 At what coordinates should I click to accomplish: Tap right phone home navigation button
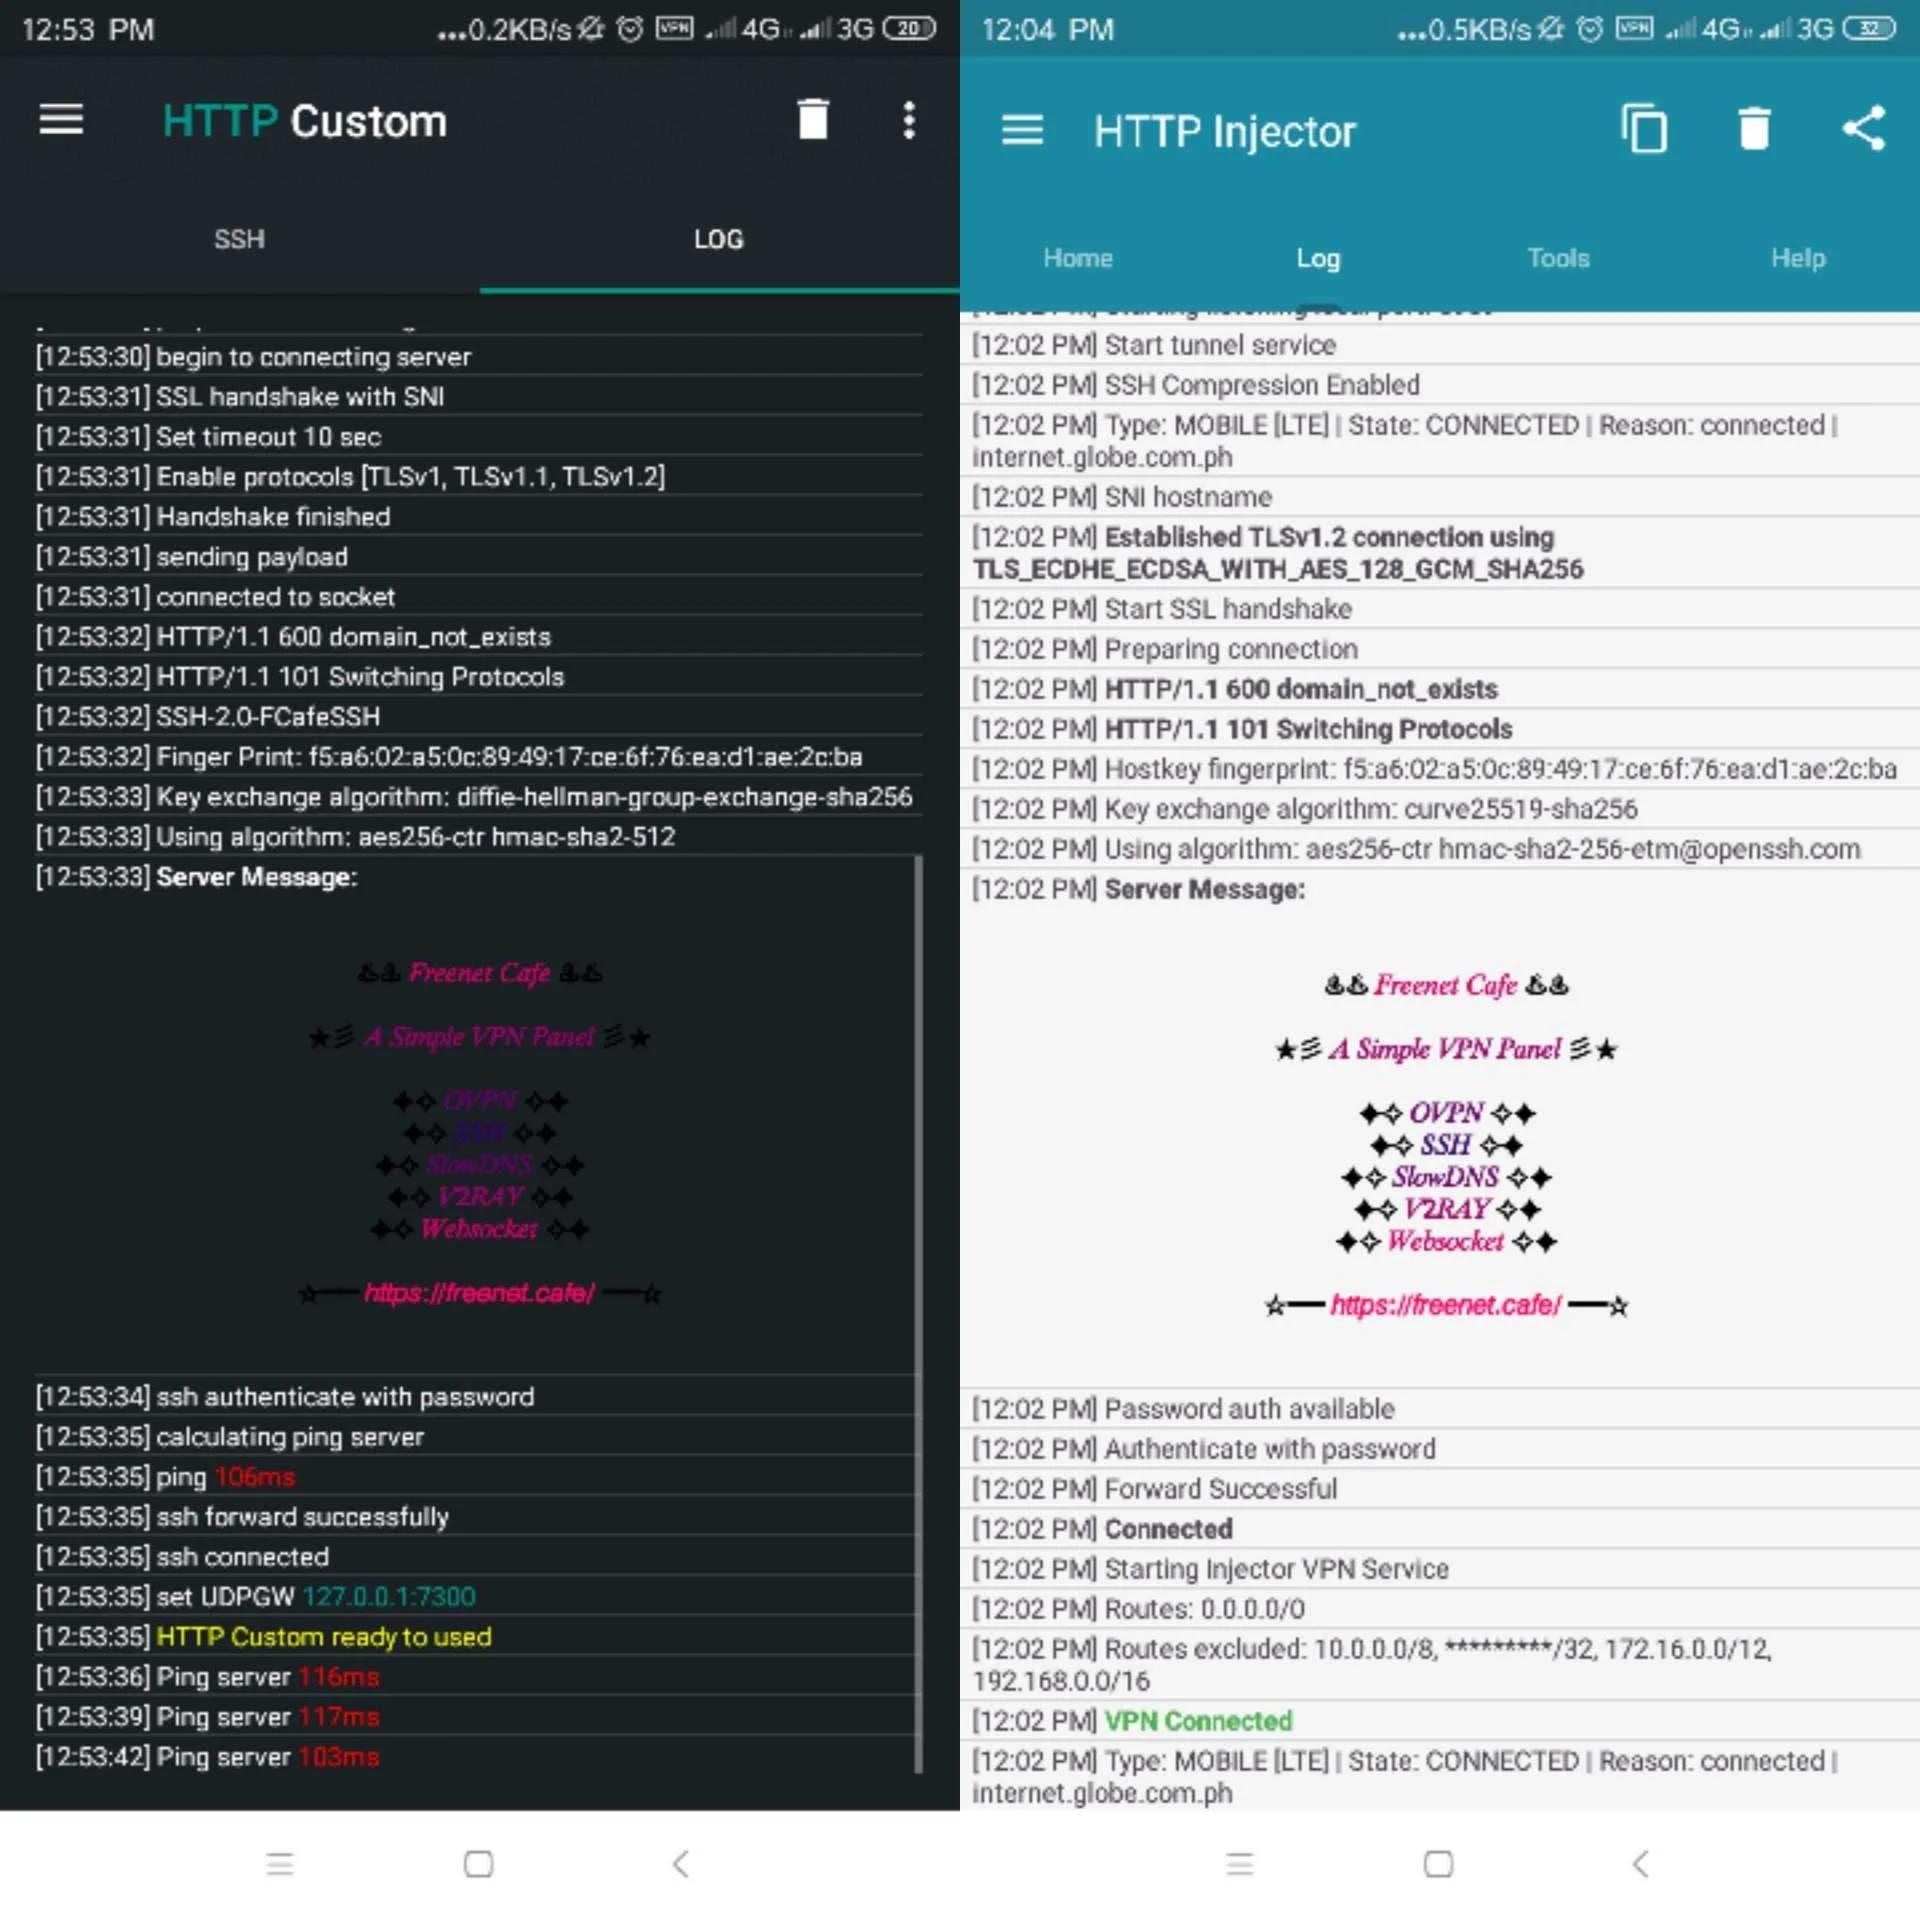click(1439, 1864)
